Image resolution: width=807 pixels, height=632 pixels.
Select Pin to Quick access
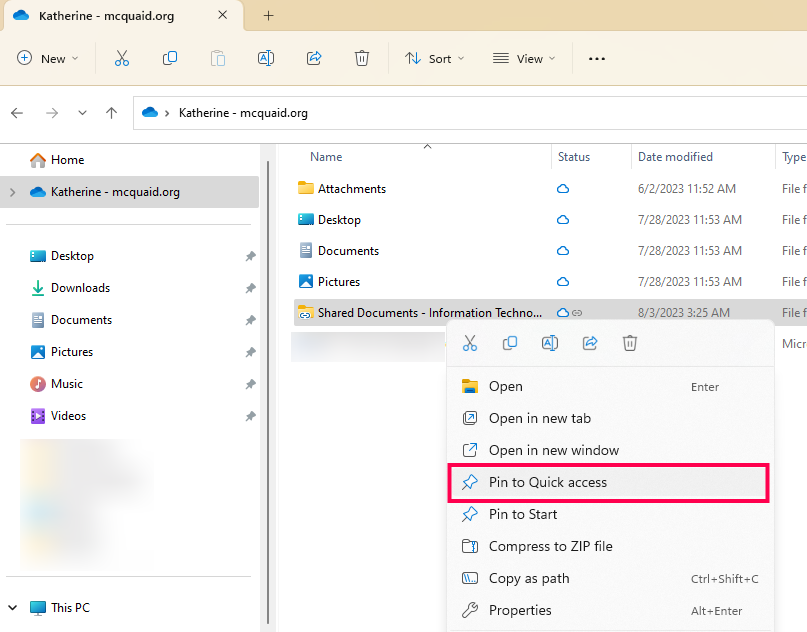609,482
